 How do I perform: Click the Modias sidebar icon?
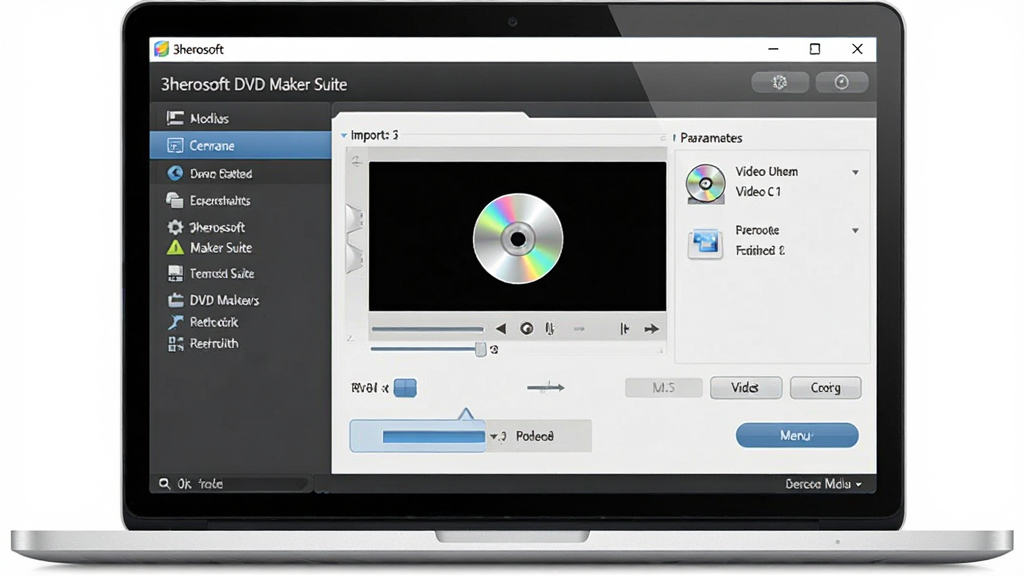(x=174, y=118)
